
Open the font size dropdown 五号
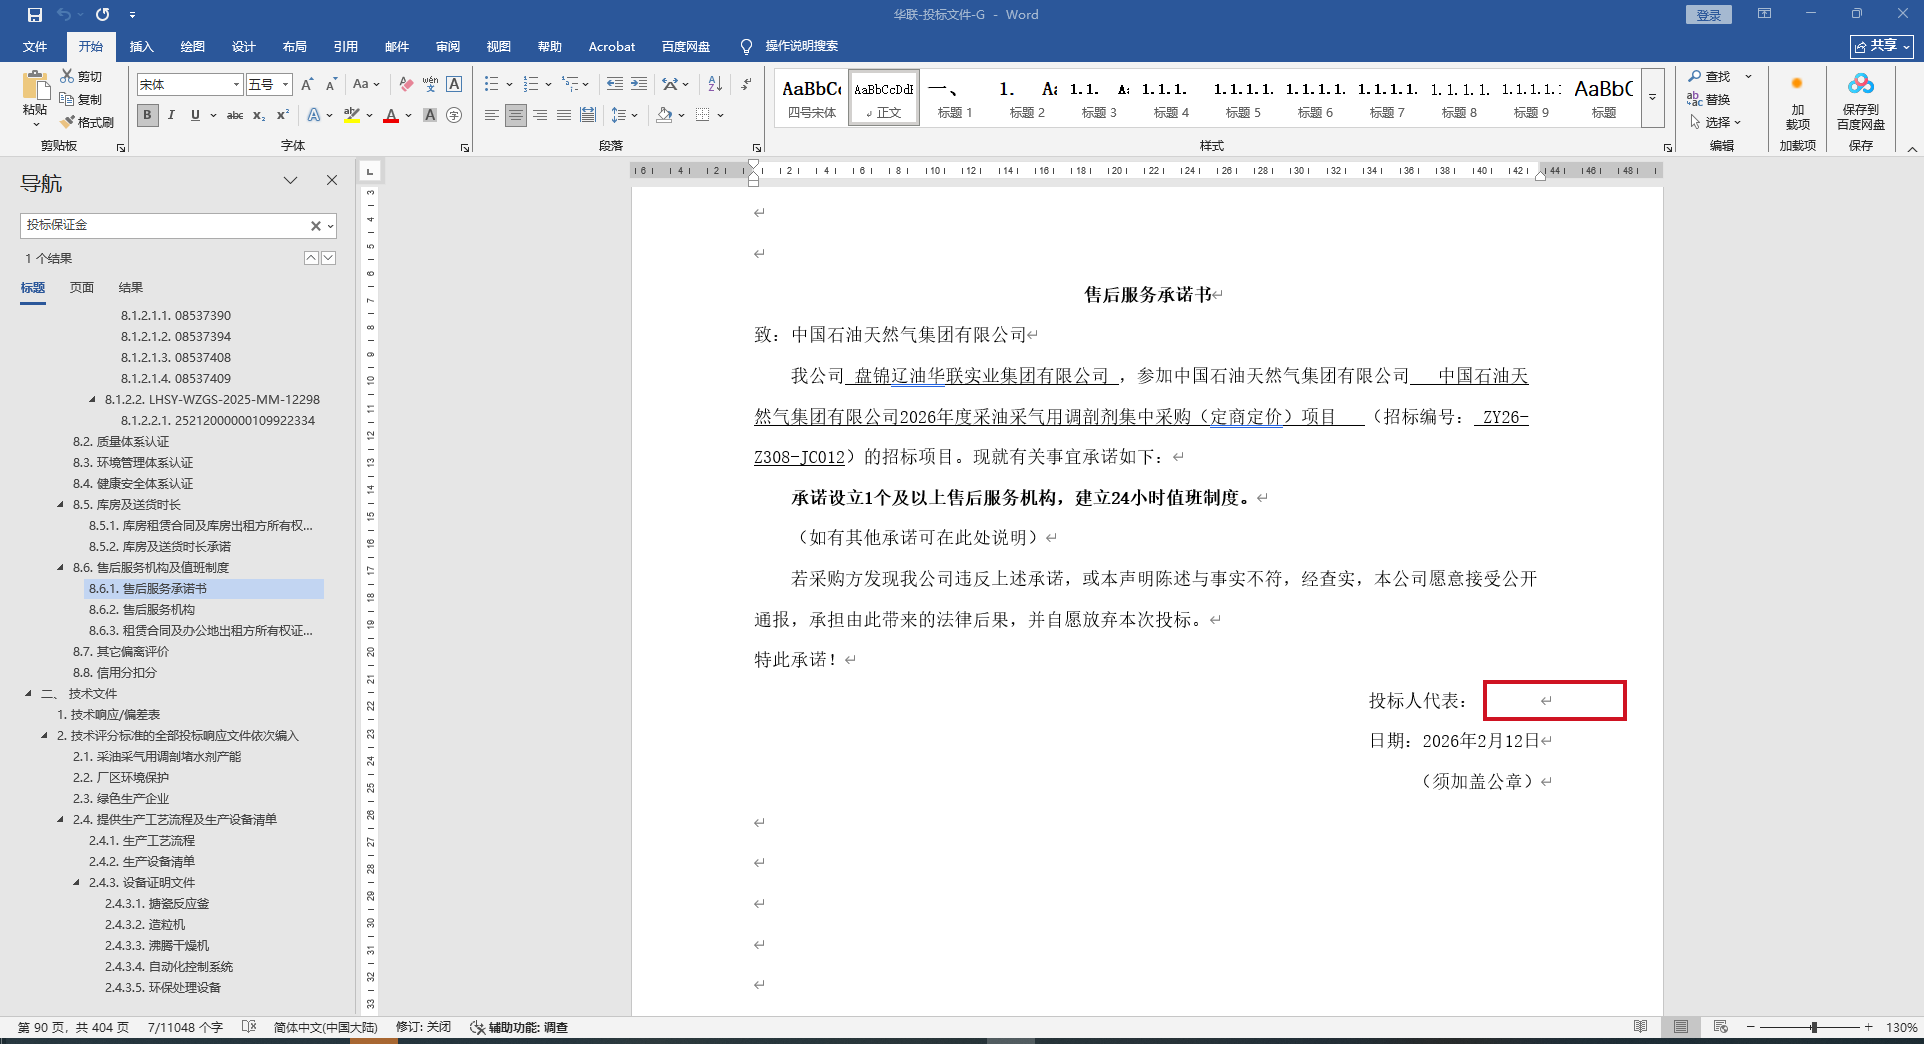285,85
